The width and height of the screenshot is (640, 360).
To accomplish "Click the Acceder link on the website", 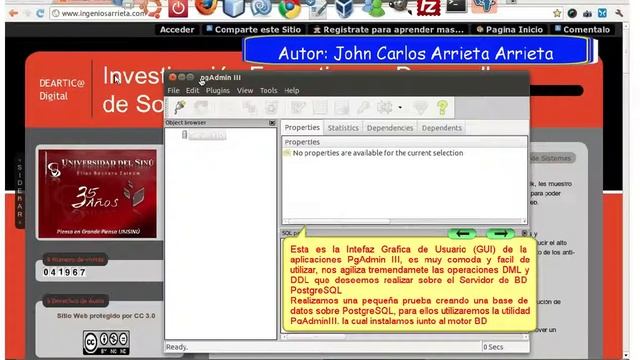I will coord(177,29).
